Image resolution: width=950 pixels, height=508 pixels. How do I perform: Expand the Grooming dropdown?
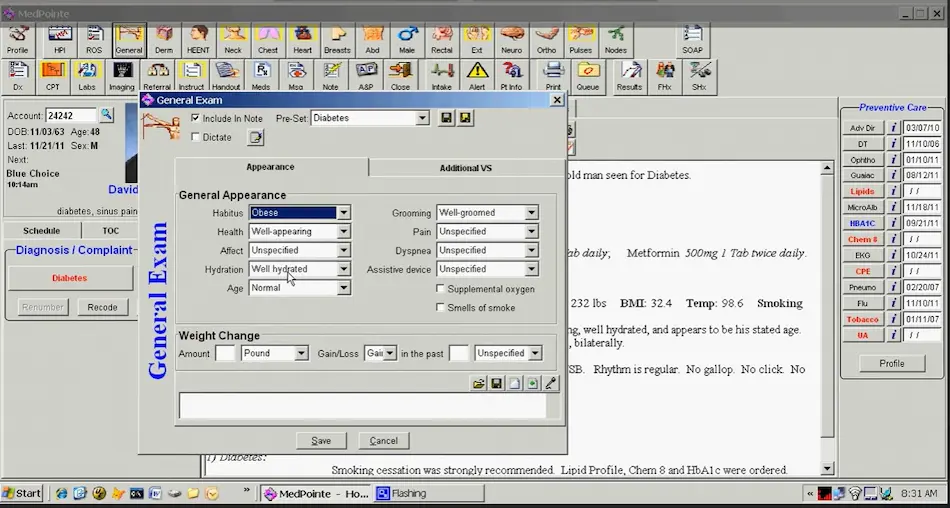click(531, 213)
